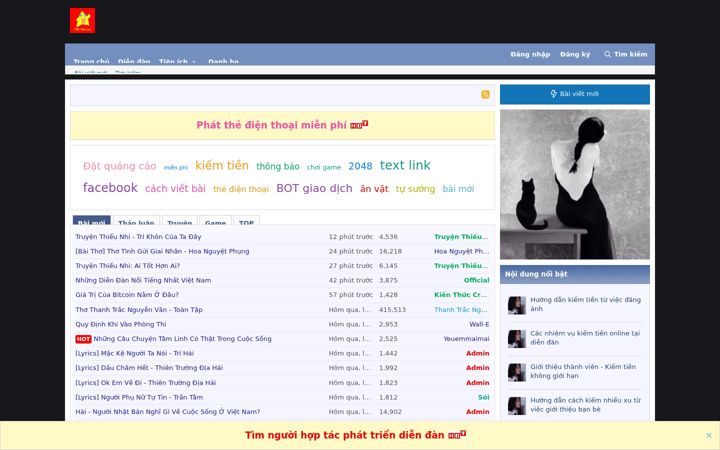Open Danh bạ in navigation bar
Image resolution: width=720 pixels, height=450 pixels.
point(223,61)
